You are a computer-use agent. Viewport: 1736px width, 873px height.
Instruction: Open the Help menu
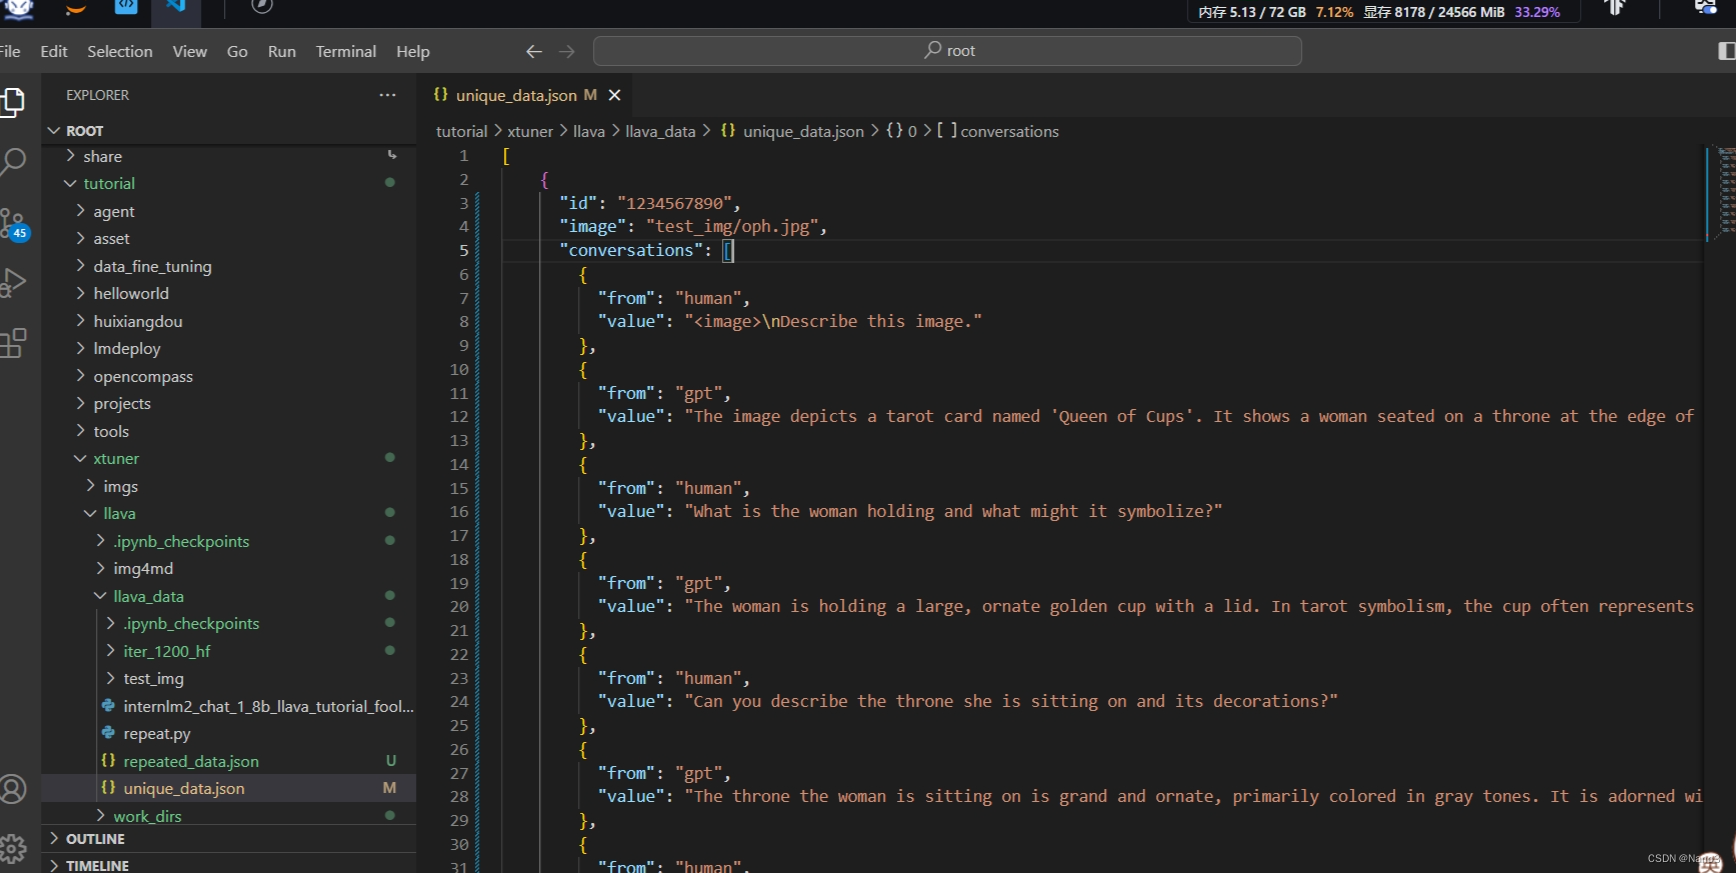coord(413,51)
